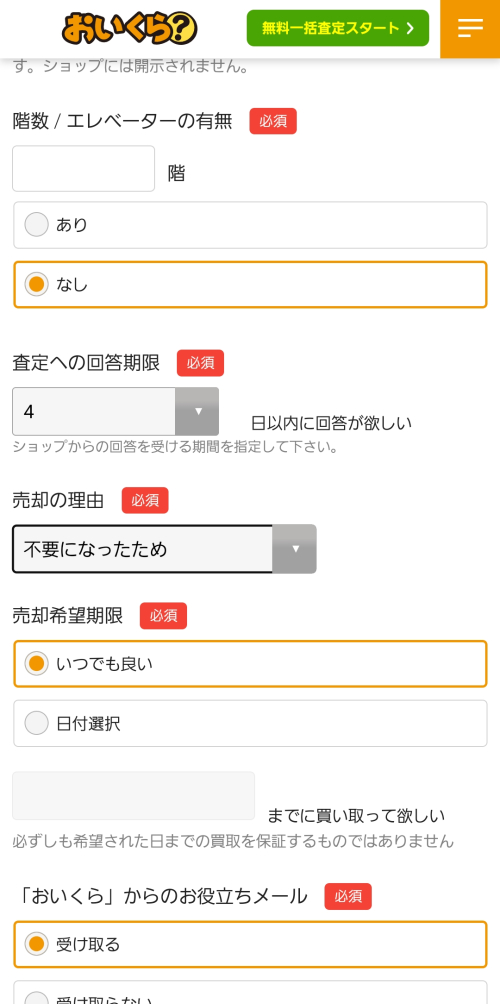The height and width of the screenshot is (1004, 500).
Task: Click arrow on 査定への回答期限 dropdown
Action: (x=197, y=412)
